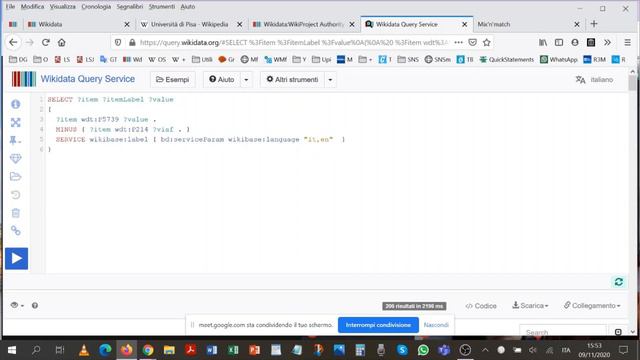Open the Visualizza menu
Viewport: 640px width, 360px height.
[62, 7]
